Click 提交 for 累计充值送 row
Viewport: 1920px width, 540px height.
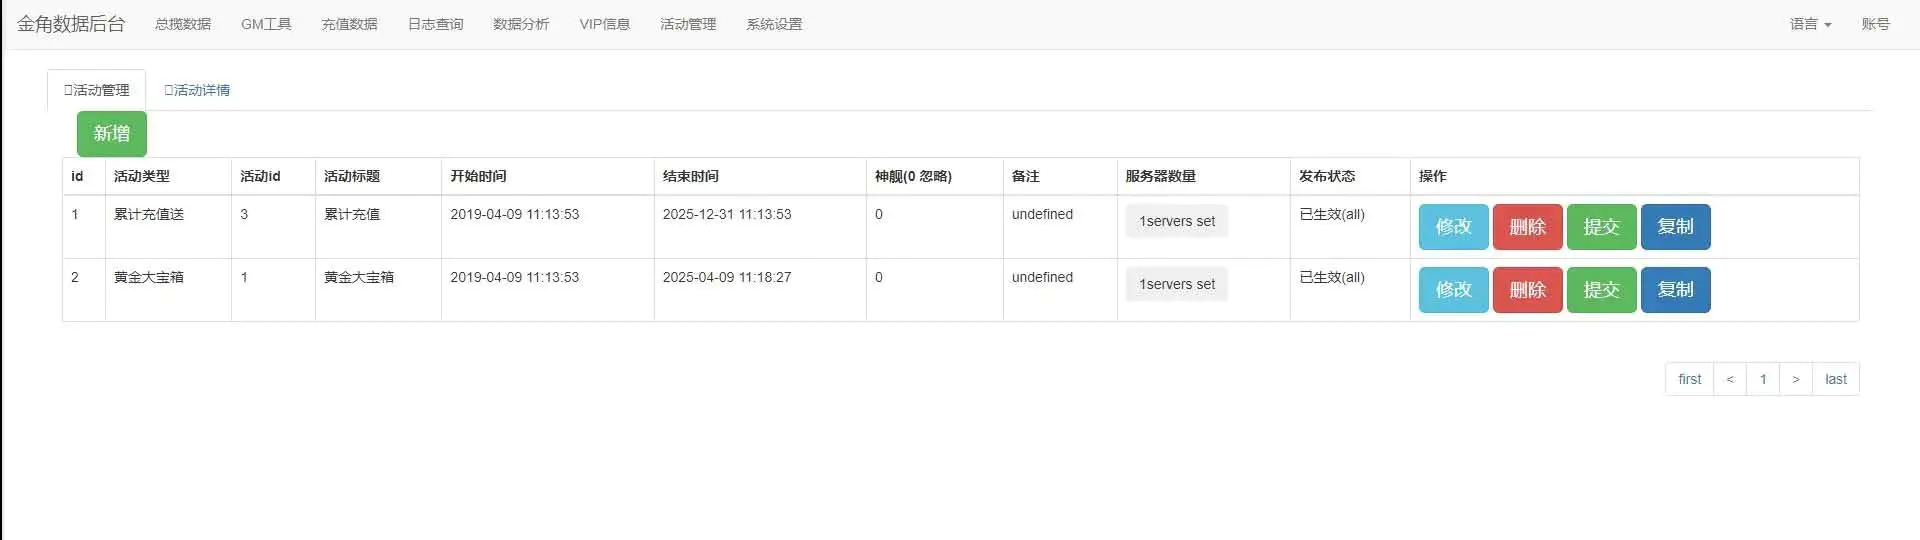1602,227
